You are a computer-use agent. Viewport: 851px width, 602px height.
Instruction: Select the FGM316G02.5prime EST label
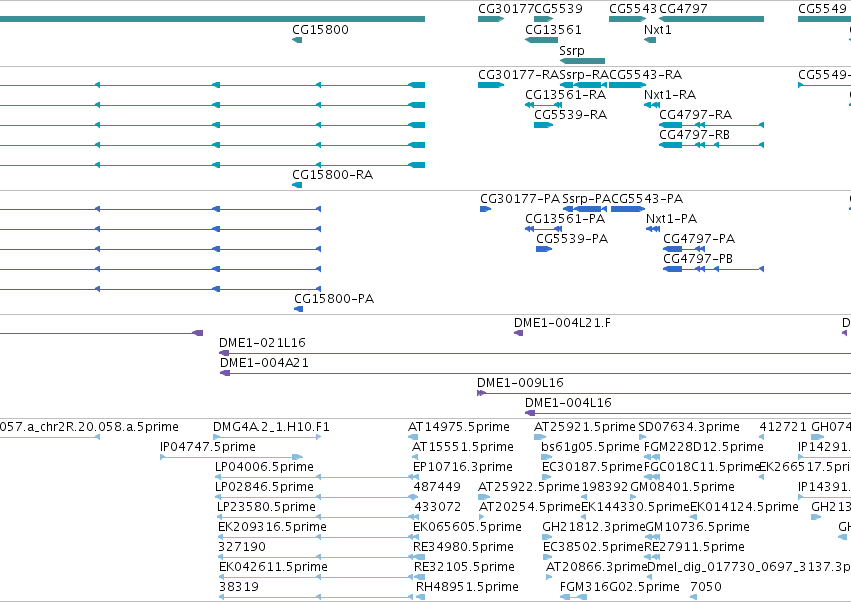click(619, 588)
